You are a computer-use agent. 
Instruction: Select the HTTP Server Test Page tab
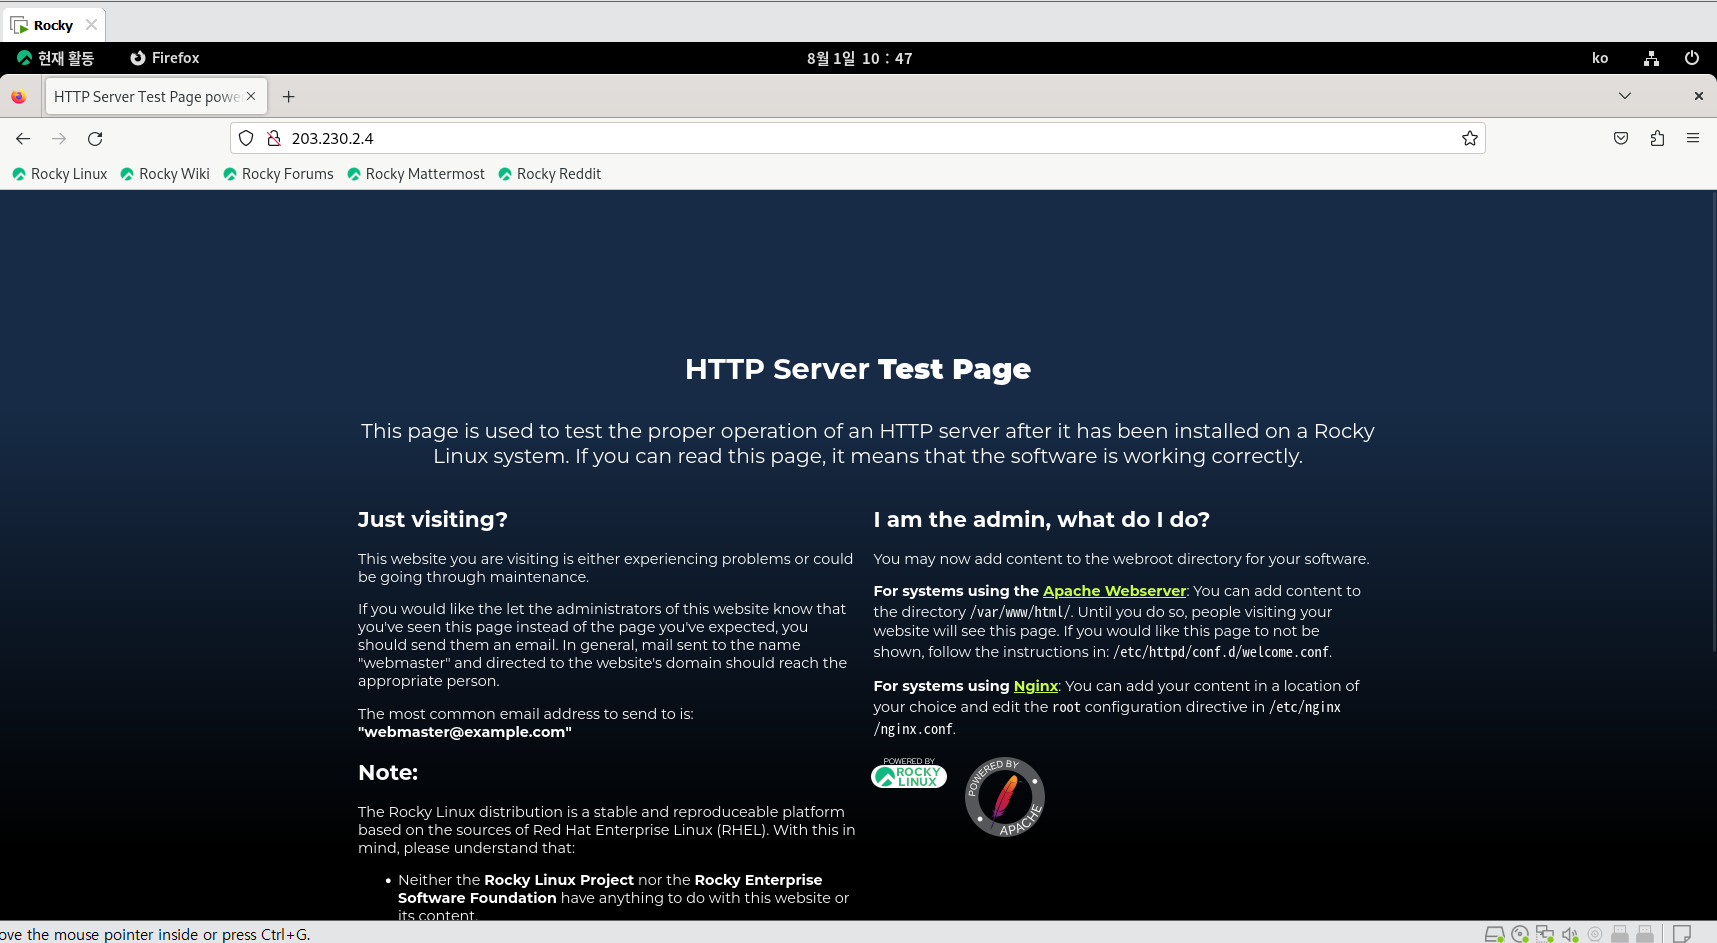pyautogui.click(x=155, y=97)
